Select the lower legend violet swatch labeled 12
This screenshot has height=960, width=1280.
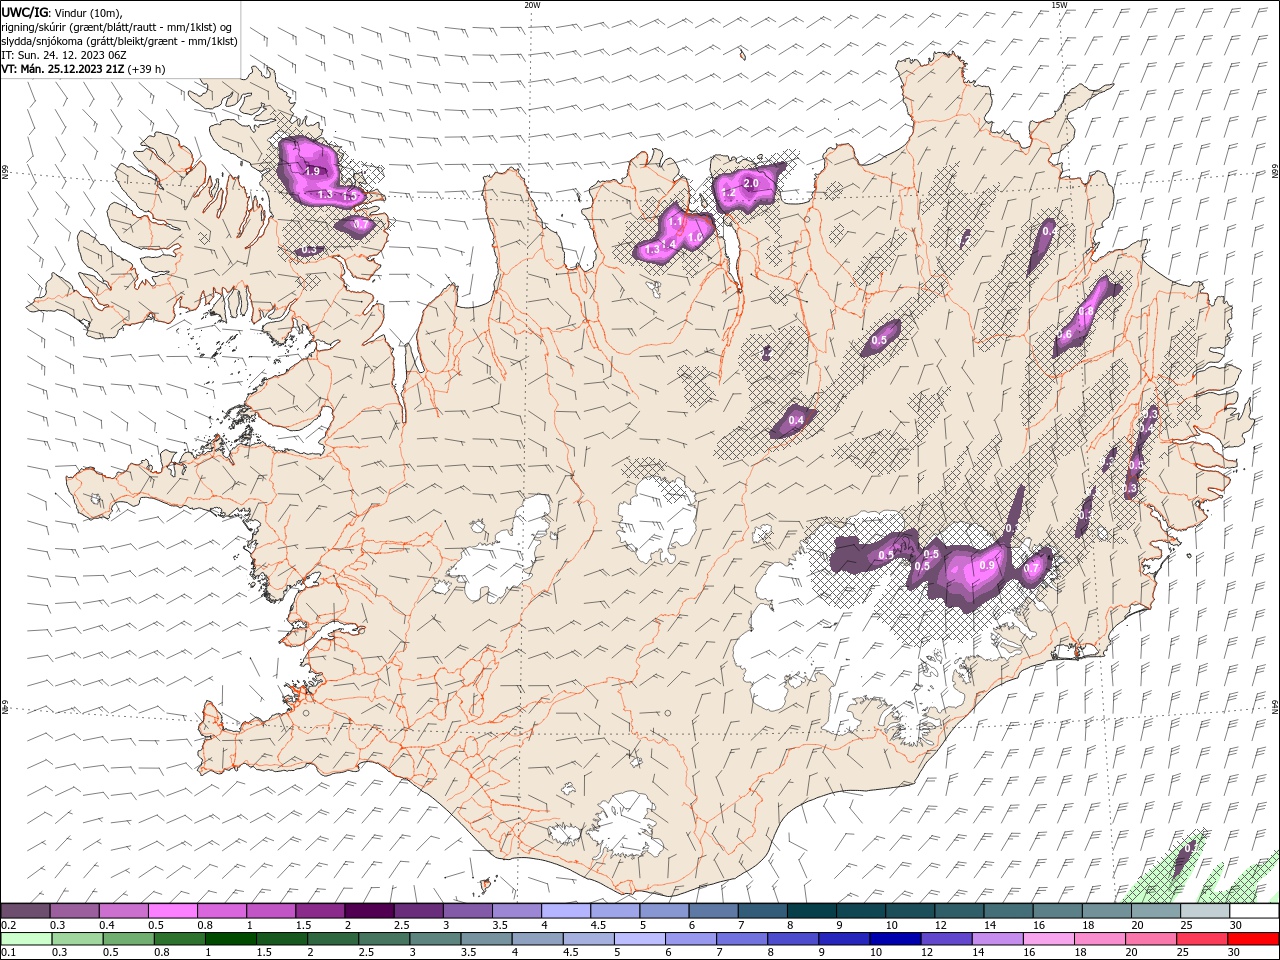click(945, 939)
